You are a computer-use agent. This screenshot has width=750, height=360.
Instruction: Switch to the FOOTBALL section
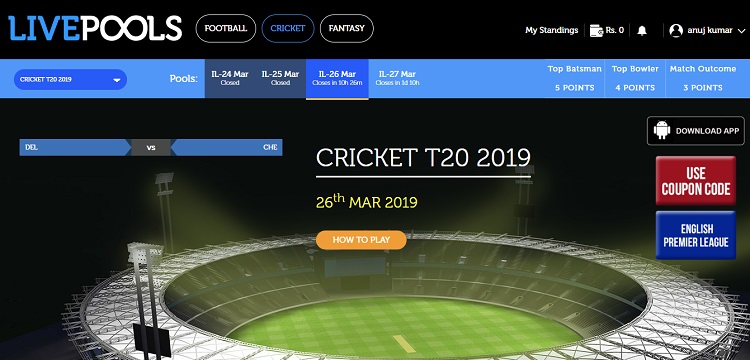[226, 28]
